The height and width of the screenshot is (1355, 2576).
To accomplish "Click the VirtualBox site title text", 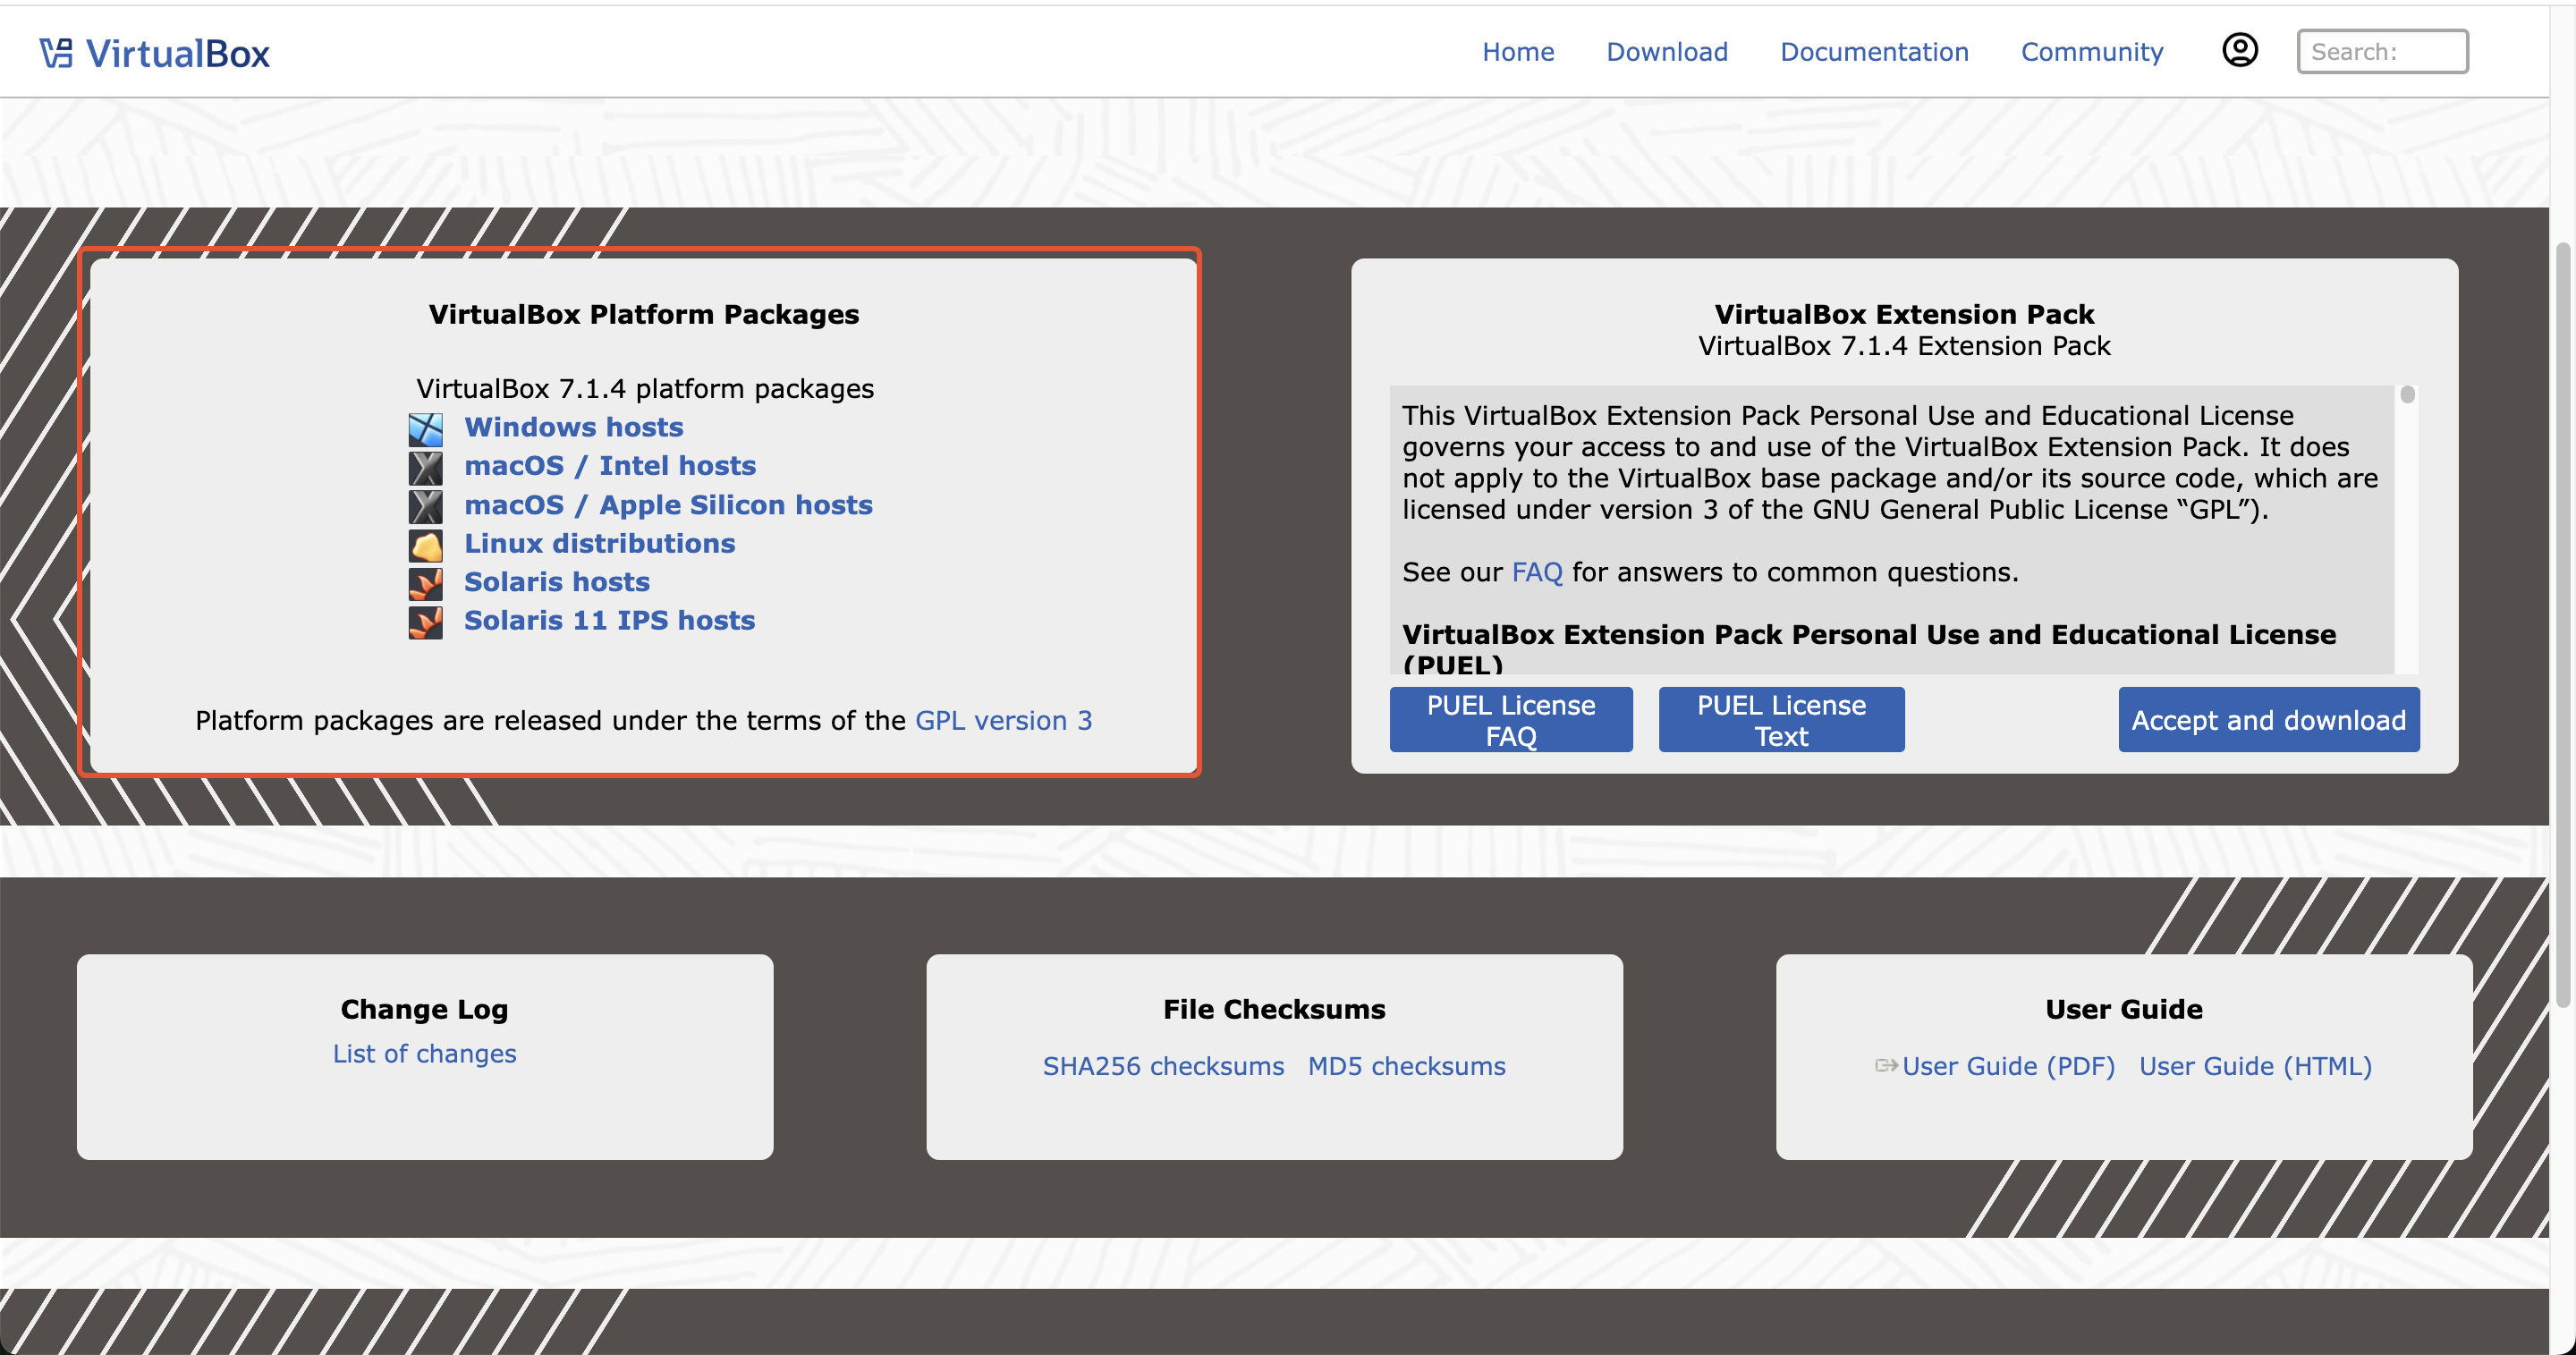I will 178,53.
